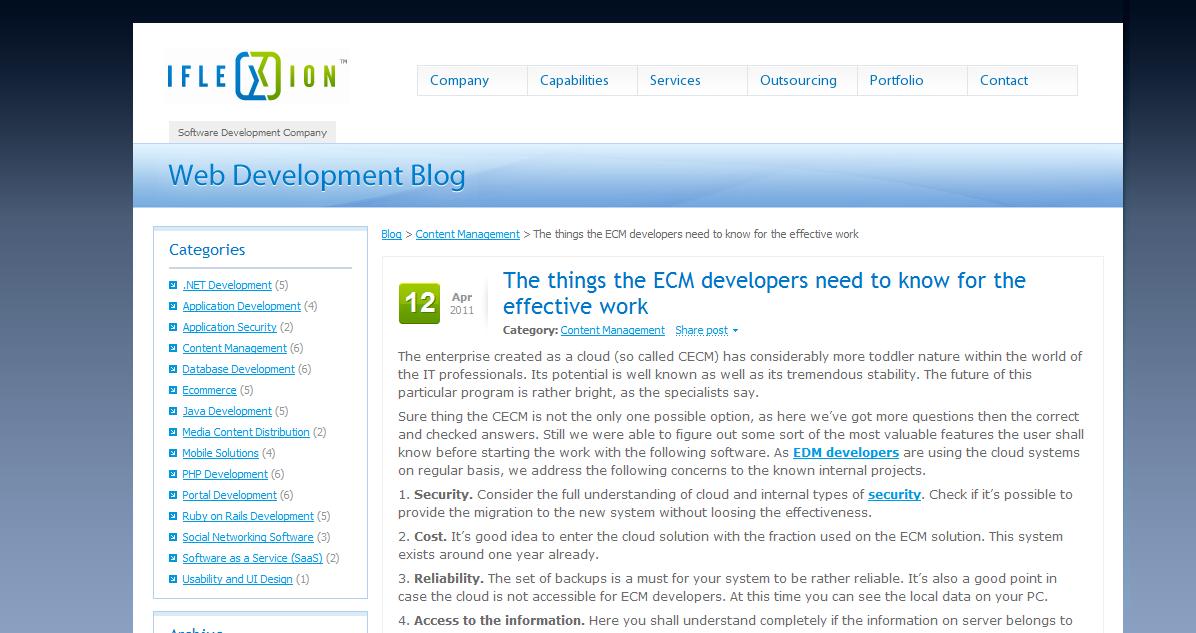Click the green 12 date badge
Image resolution: width=1196 pixels, height=633 pixels.
pyautogui.click(x=420, y=304)
